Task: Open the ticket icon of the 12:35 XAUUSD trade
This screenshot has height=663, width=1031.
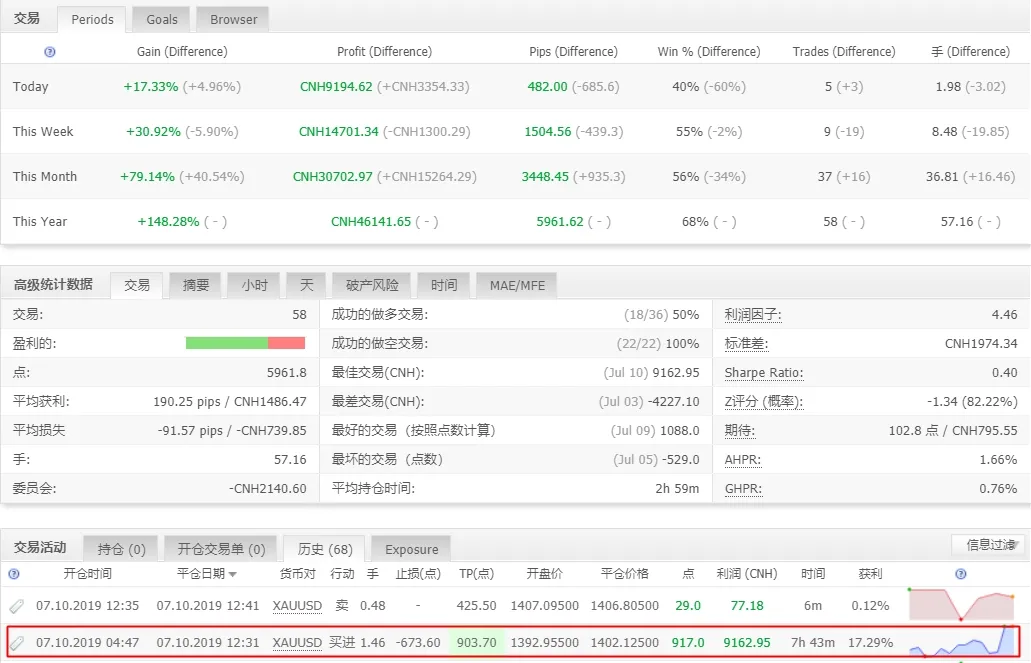Action: coord(16,606)
